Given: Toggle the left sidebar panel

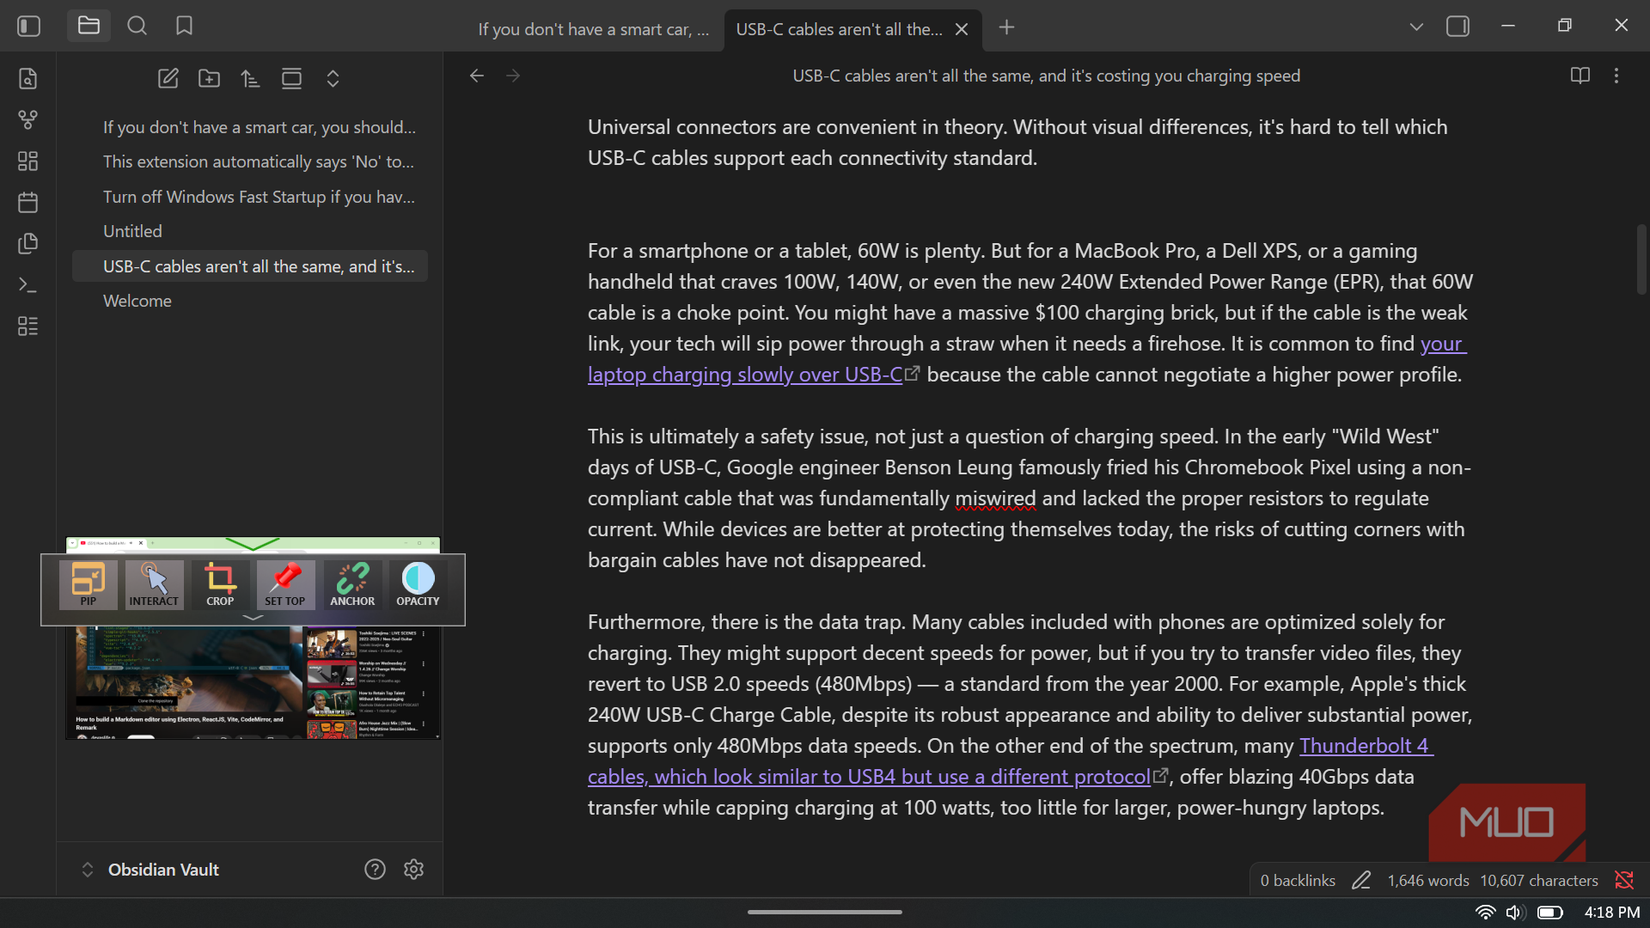Looking at the screenshot, I should click(x=29, y=26).
